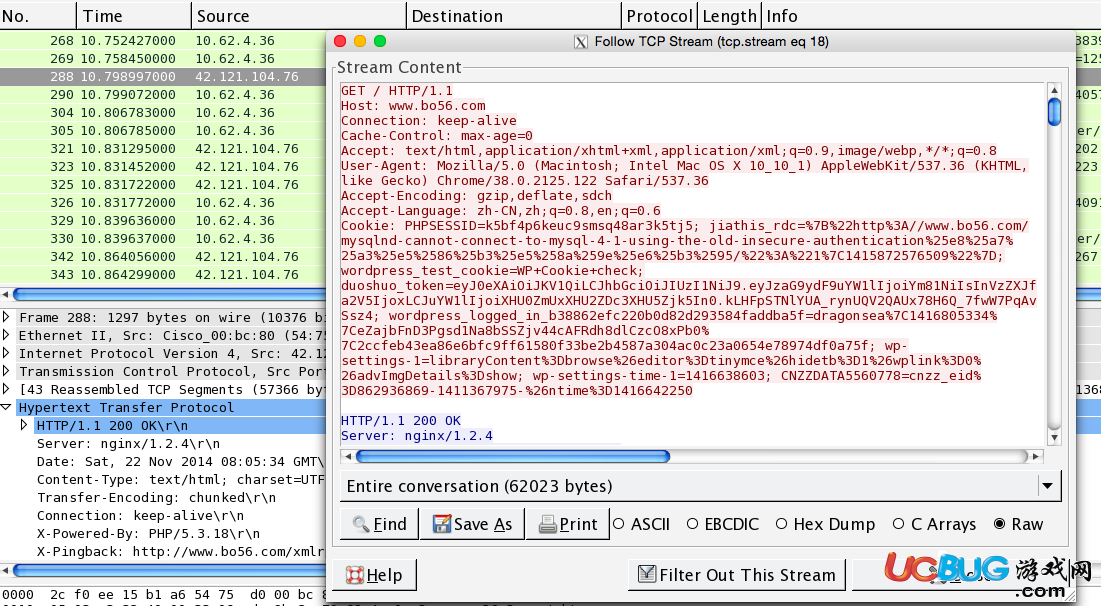Image resolution: width=1101 pixels, height=606 pixels.
Task: Sort packets by Info column
Action: [x=931, y=15]
